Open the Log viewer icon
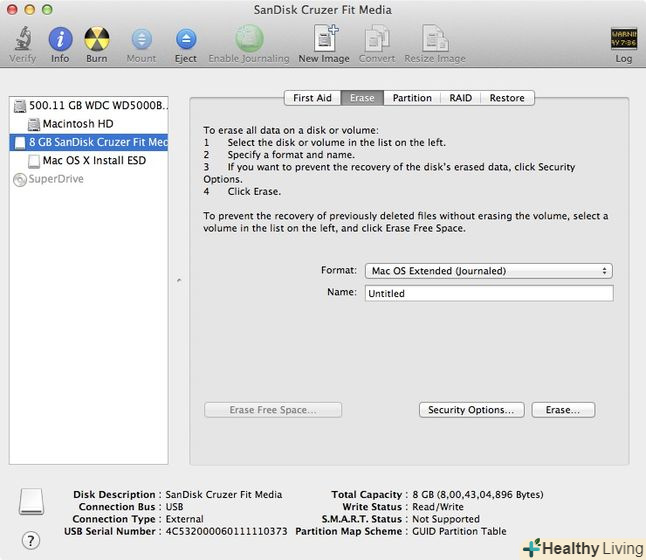 click(x=623, y=39)
